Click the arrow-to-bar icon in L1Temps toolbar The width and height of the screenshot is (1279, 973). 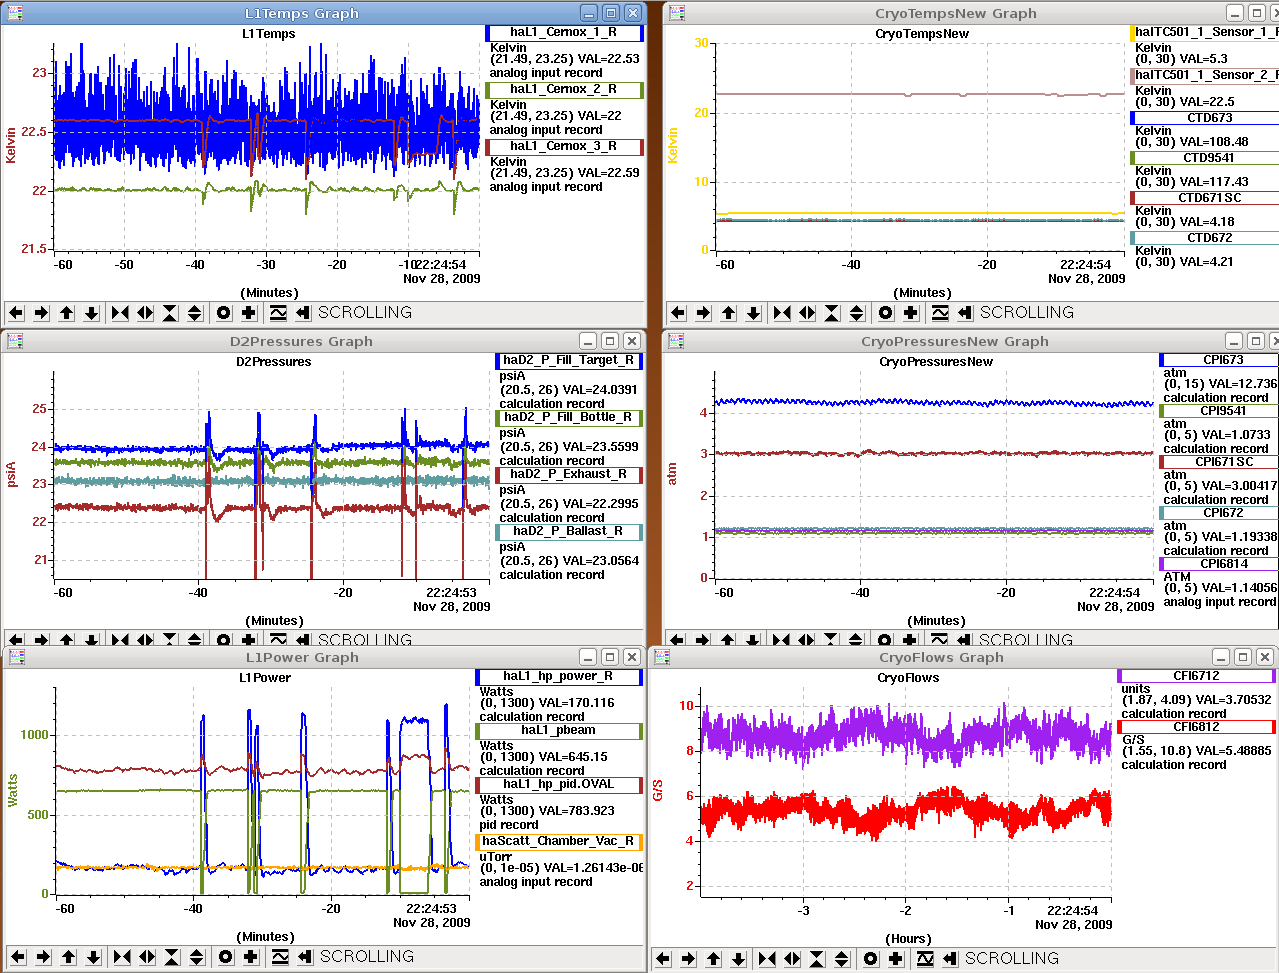(x=303, y=313)
